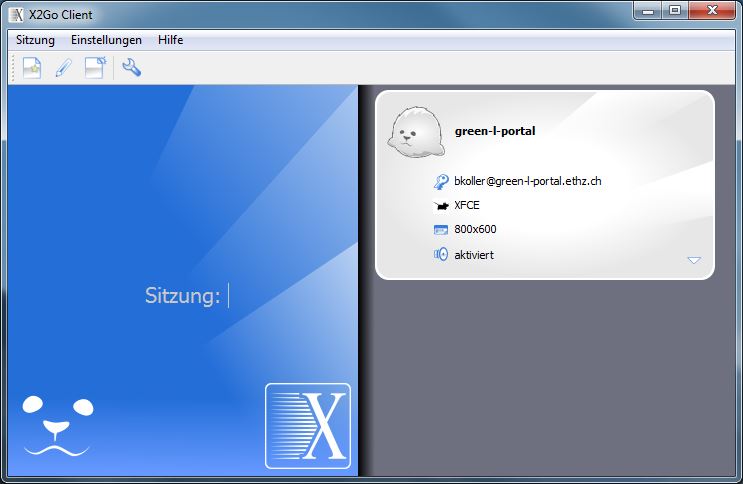Click the create desktop shortcut toolbar icon
This screenshot has height=484, width=743.
click(95, 68)
